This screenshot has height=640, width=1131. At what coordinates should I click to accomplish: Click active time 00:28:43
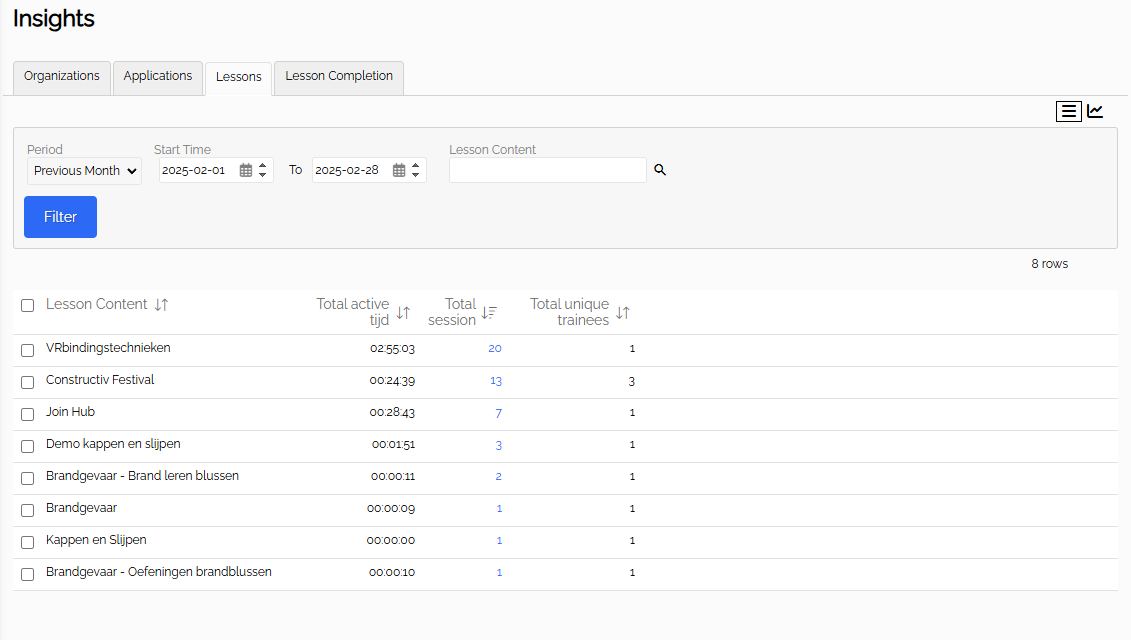(392, 413)
